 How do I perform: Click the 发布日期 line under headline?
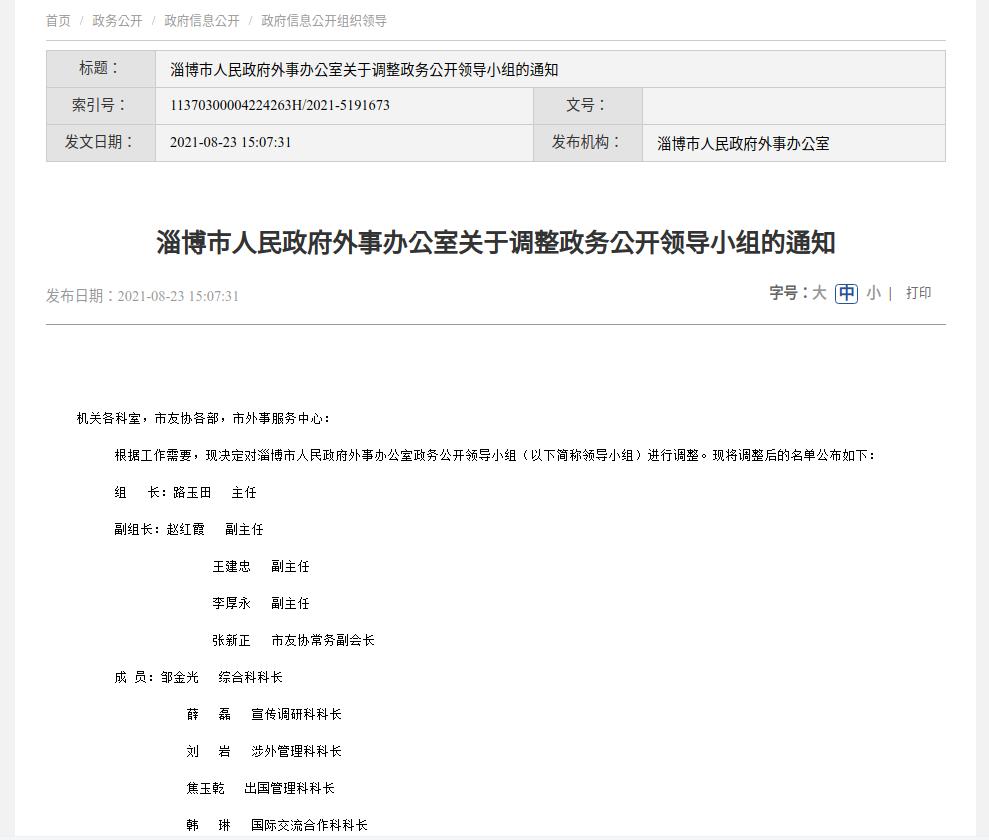pos(143,296)
